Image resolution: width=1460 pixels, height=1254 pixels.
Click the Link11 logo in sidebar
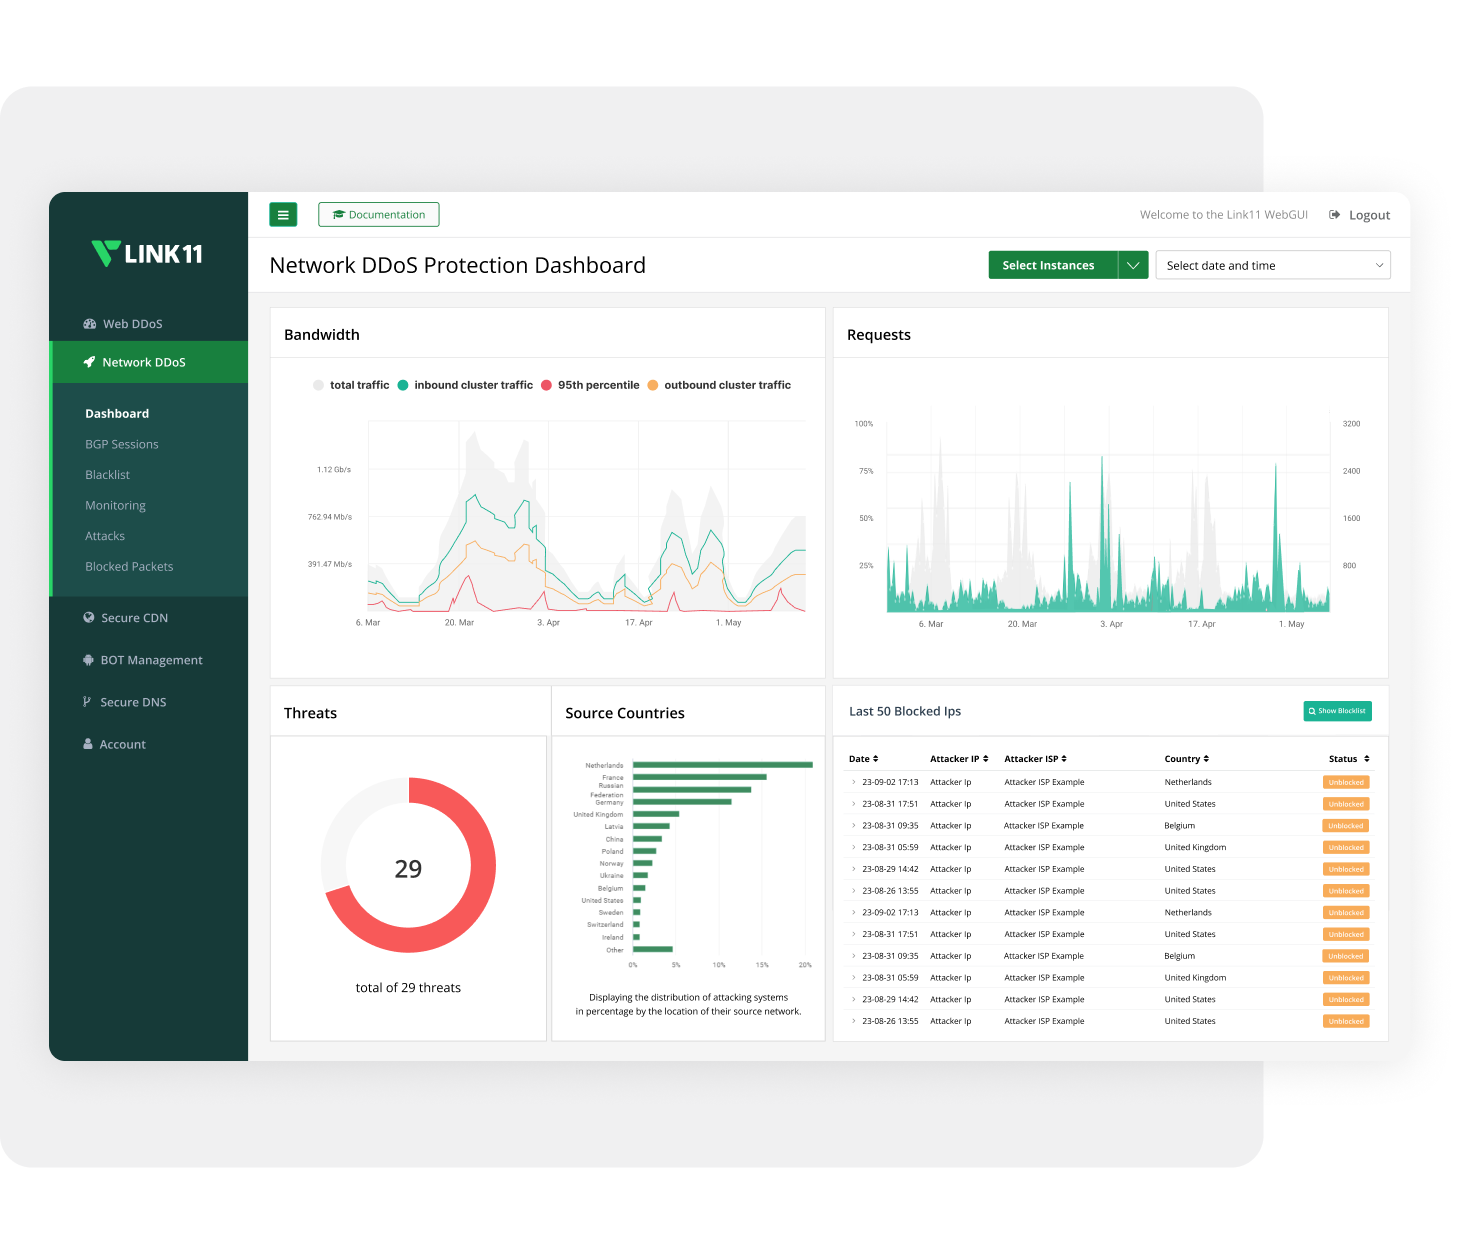(147, 254)
